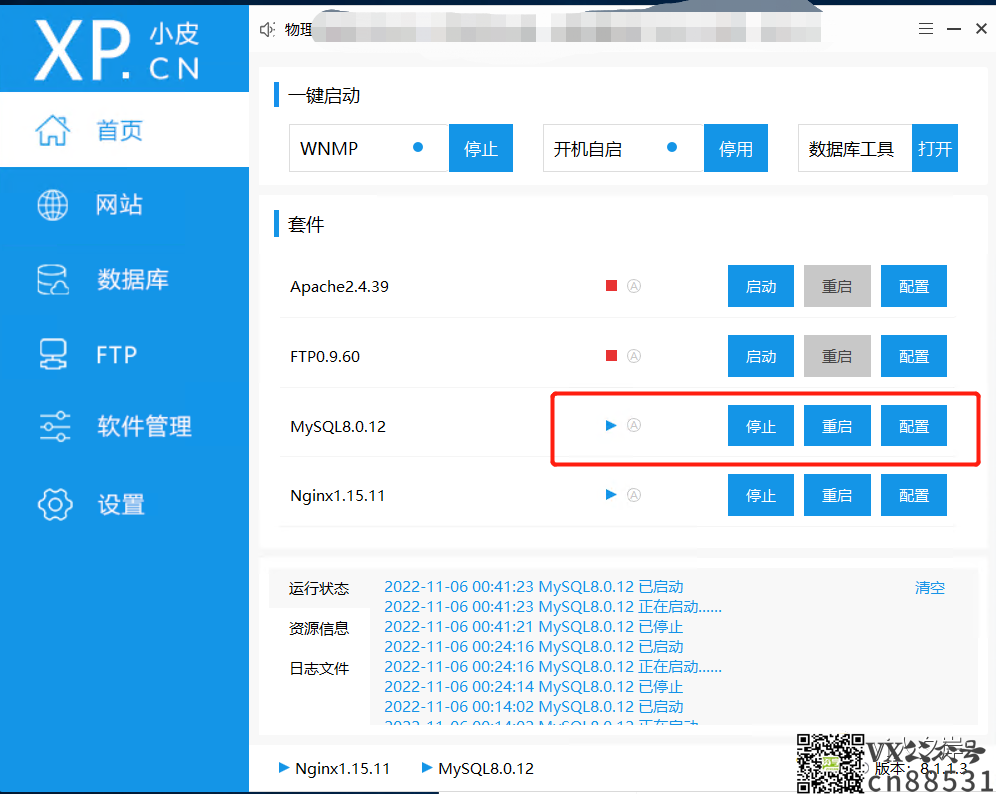Click the QR code image
This screenshot has width=996, height=794.
point(830,763)
